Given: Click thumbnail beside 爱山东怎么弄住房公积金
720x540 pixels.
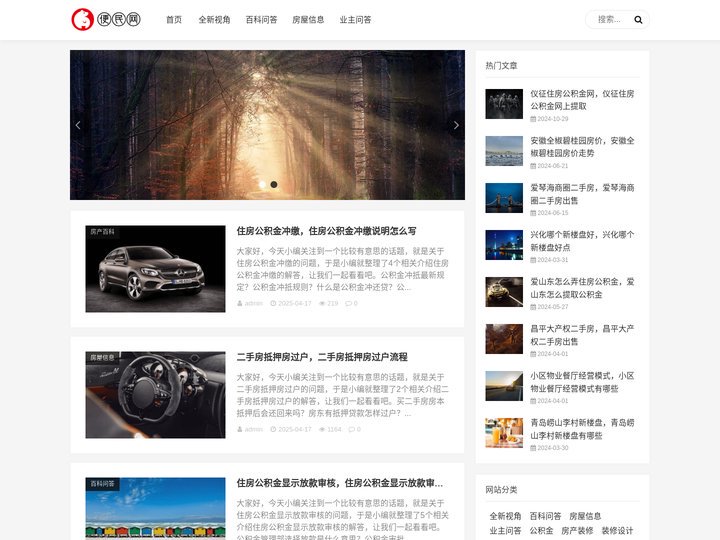Looking at the screenshot, I should (x=504, y=292).
